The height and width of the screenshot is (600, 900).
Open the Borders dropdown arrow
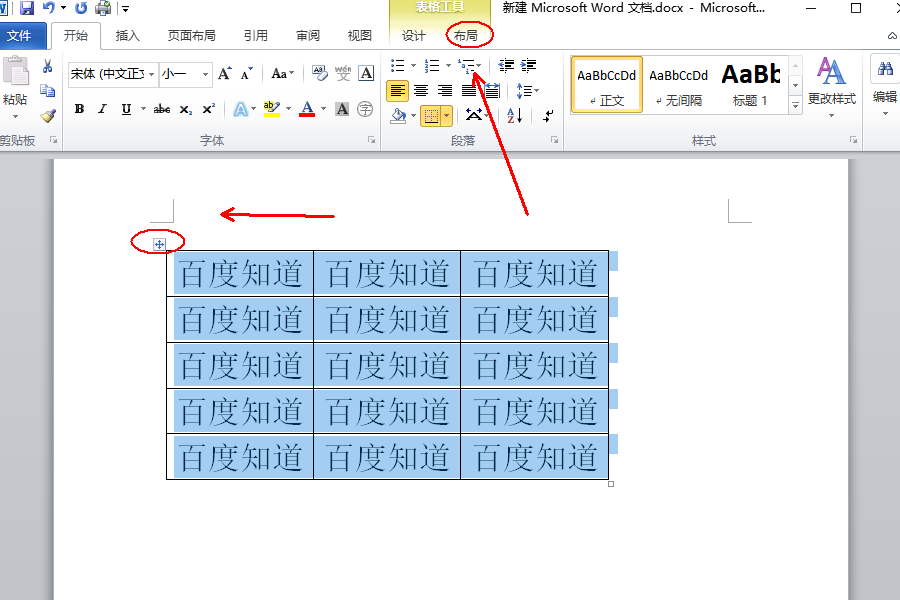pyautogui.click(x=447, y=115)
